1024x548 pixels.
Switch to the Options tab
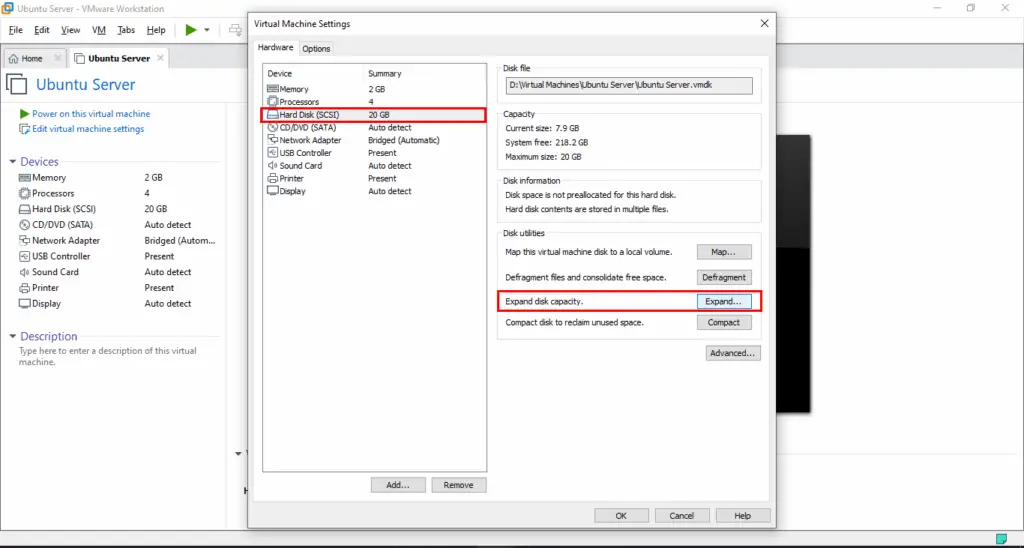[316, 48]
